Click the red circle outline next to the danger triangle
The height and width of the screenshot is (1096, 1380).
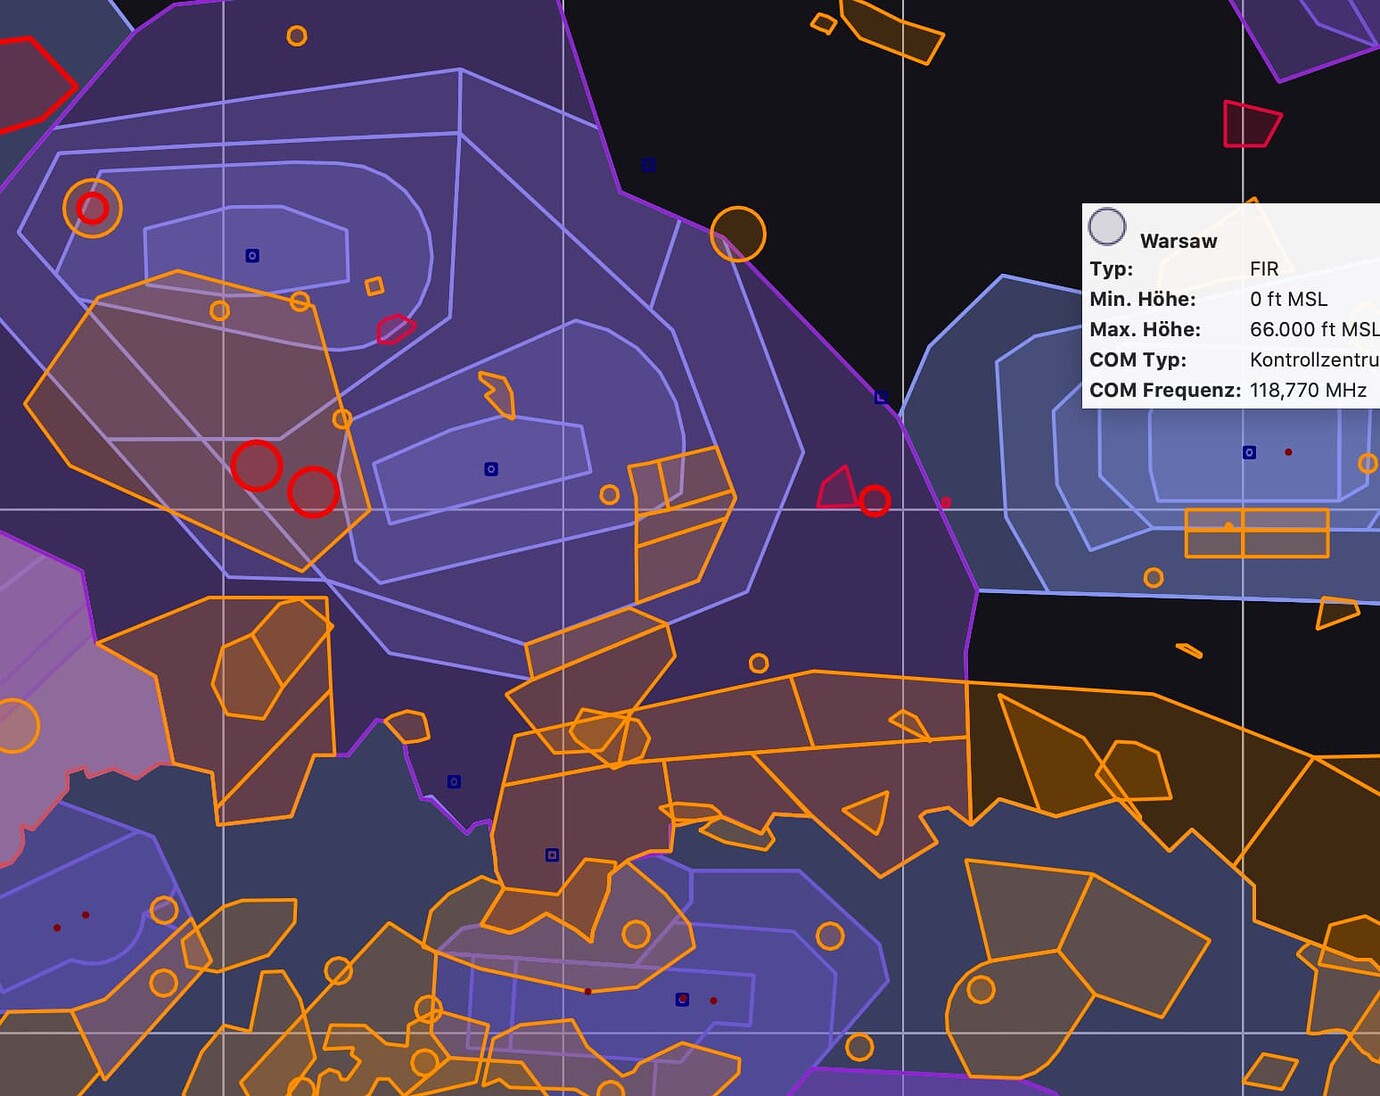(x=876, y=499)
